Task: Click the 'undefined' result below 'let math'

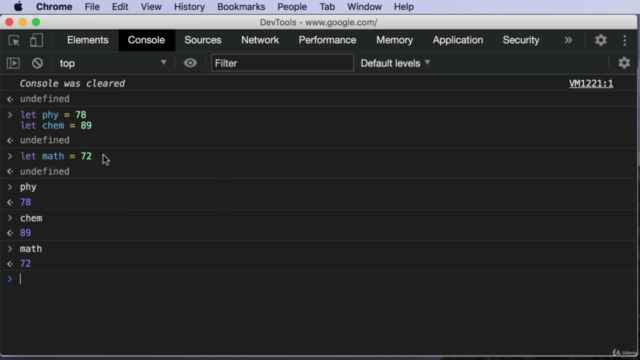Action: coord(44,171)
